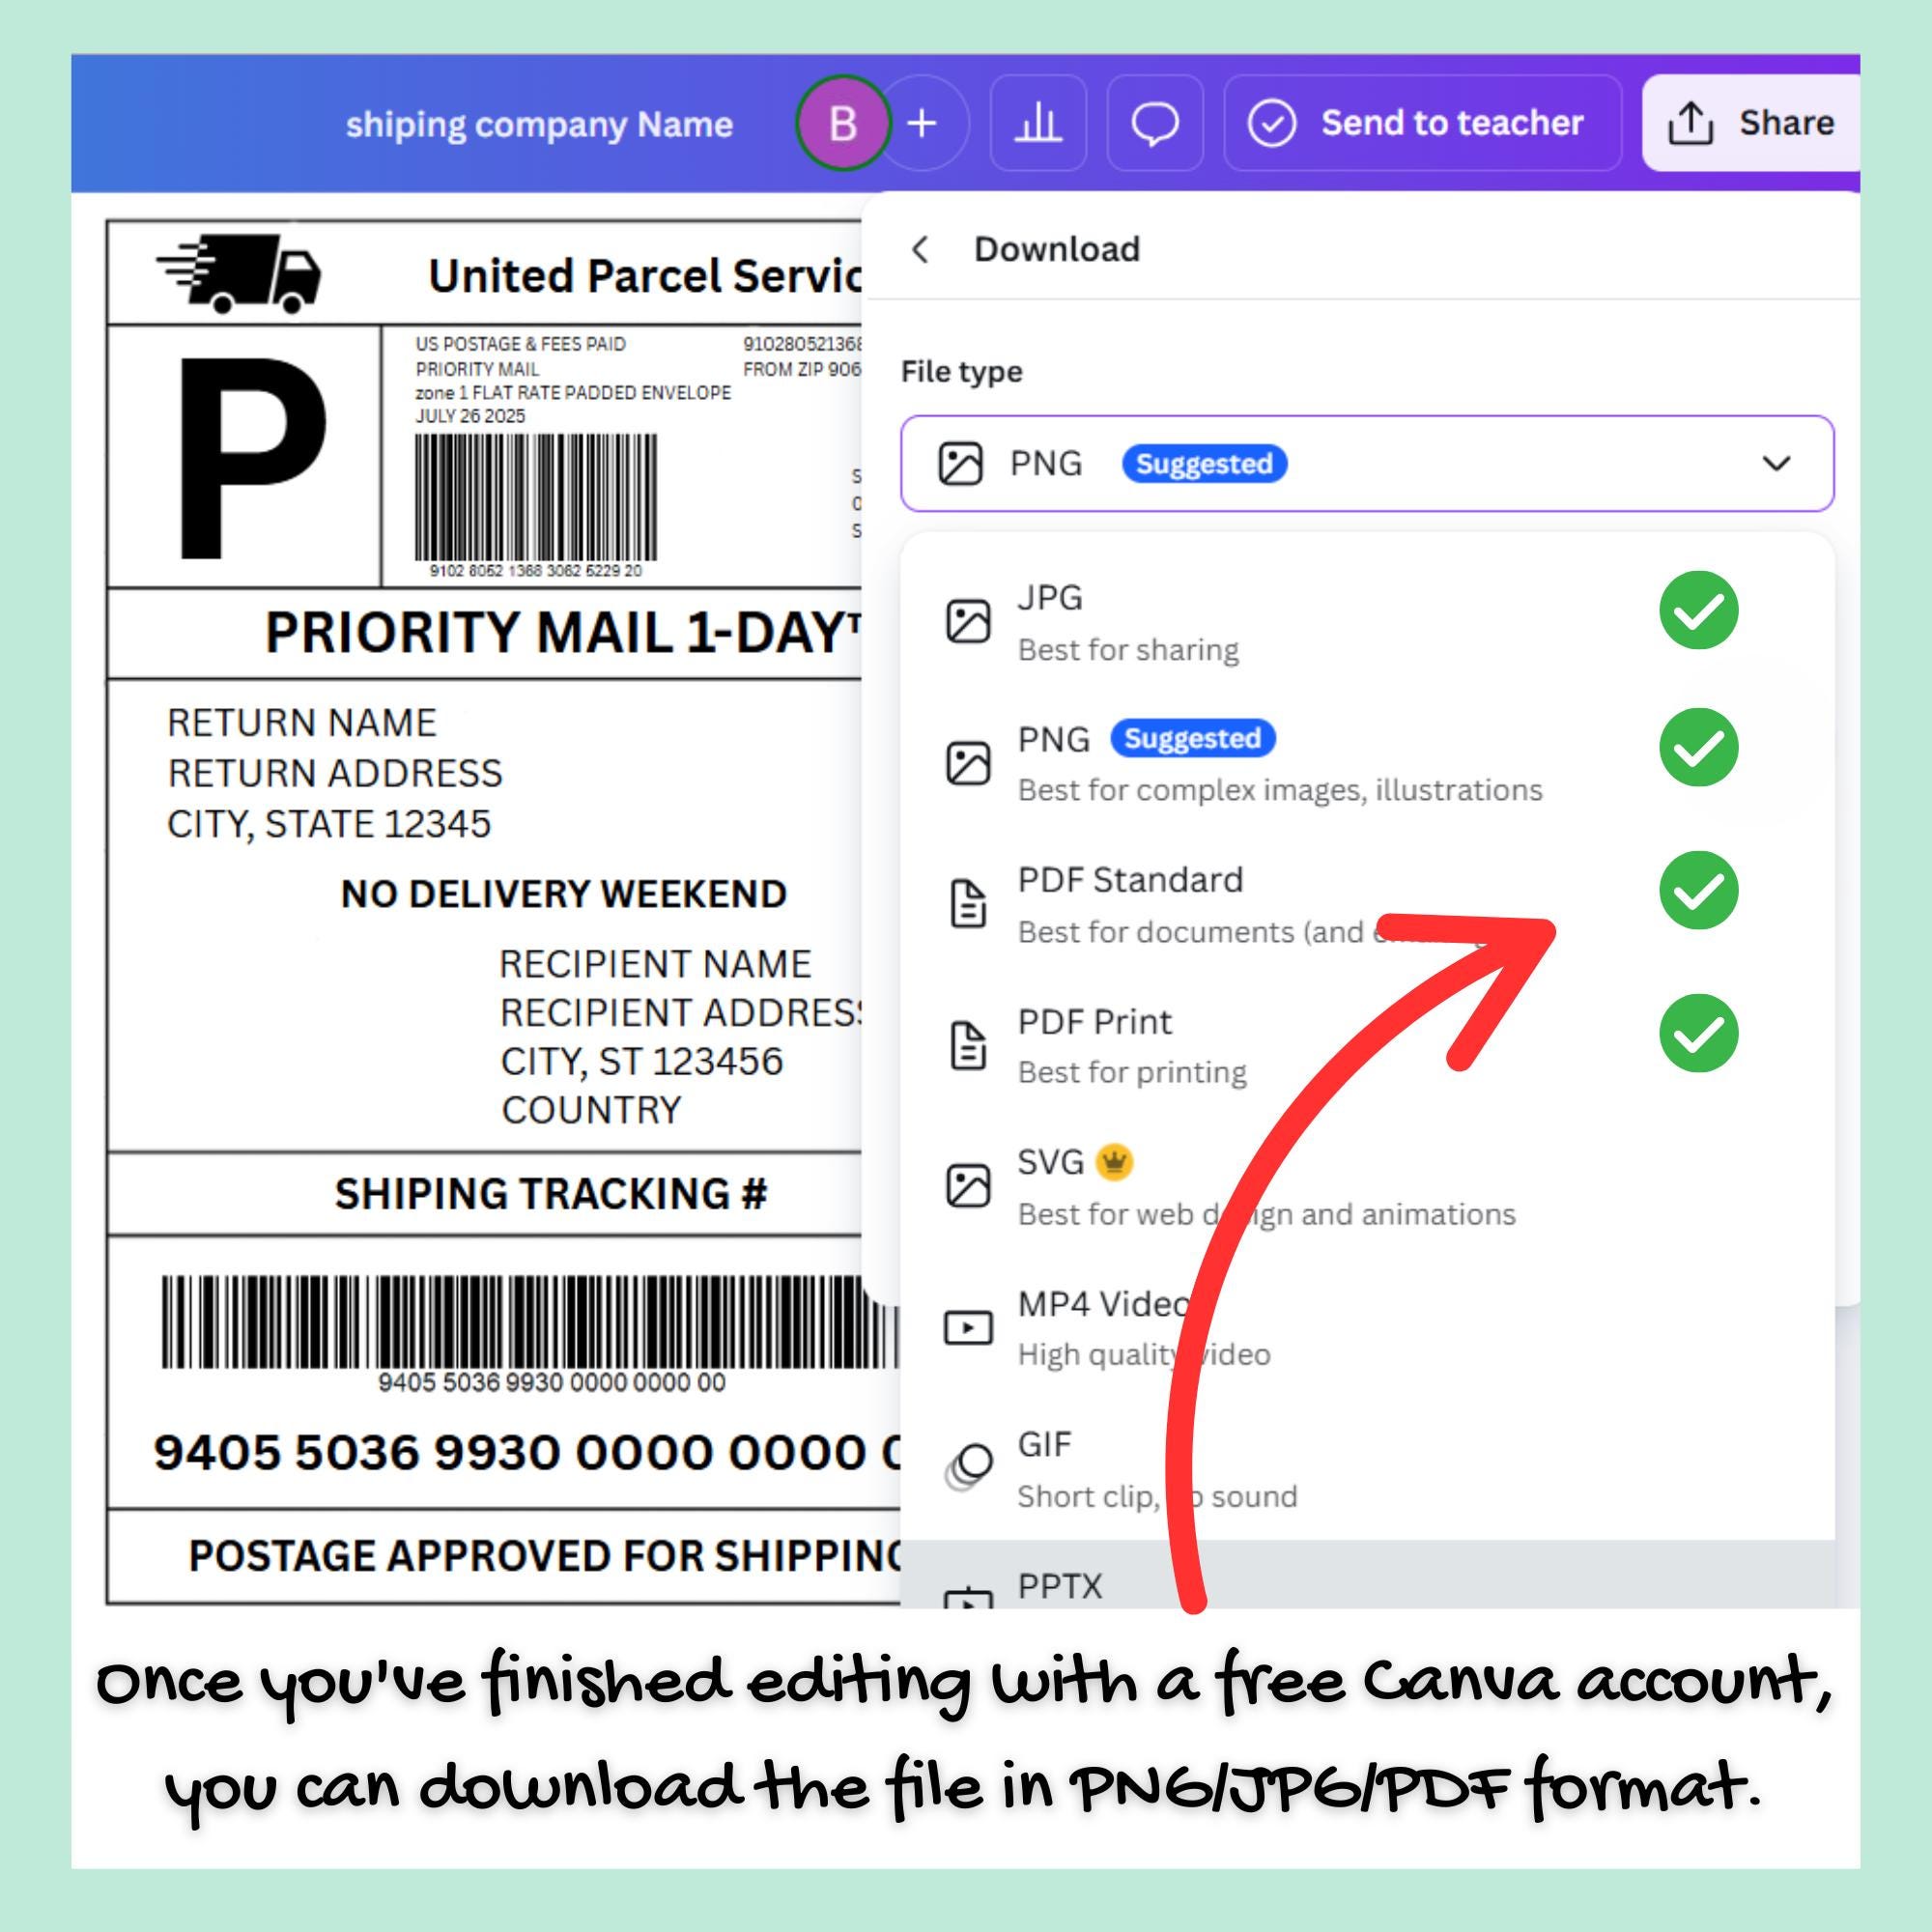This screenshot has height=1932, width=1932.
Task: Choose the SVG file type option
Action: point(1367,1187)
